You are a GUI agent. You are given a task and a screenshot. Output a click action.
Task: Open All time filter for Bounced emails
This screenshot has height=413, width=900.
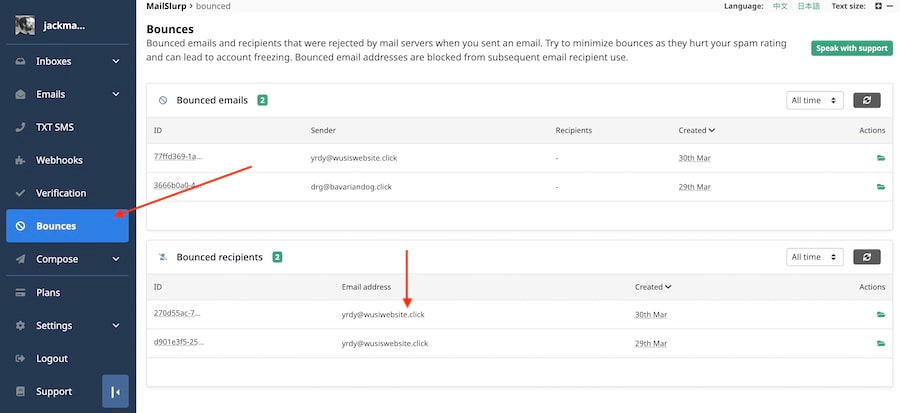click(815, 100)
